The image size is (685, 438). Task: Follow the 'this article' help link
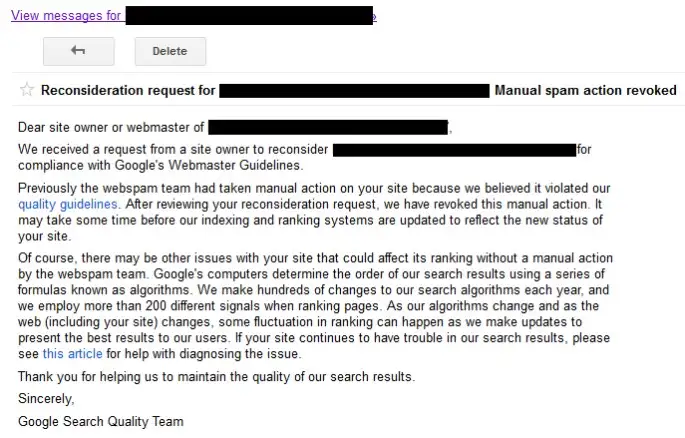73,353
